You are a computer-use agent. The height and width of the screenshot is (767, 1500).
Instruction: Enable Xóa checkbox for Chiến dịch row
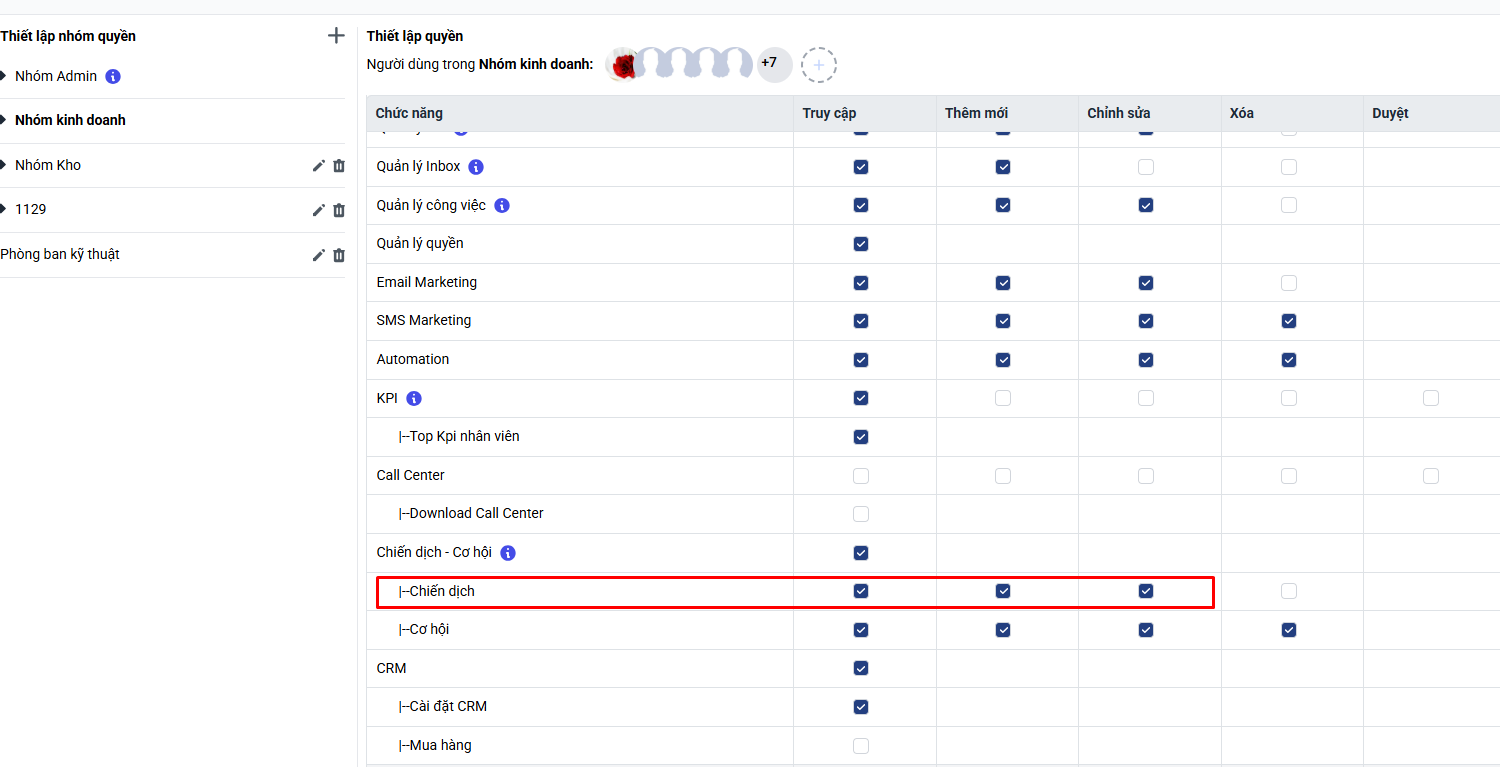[1289, 591]
